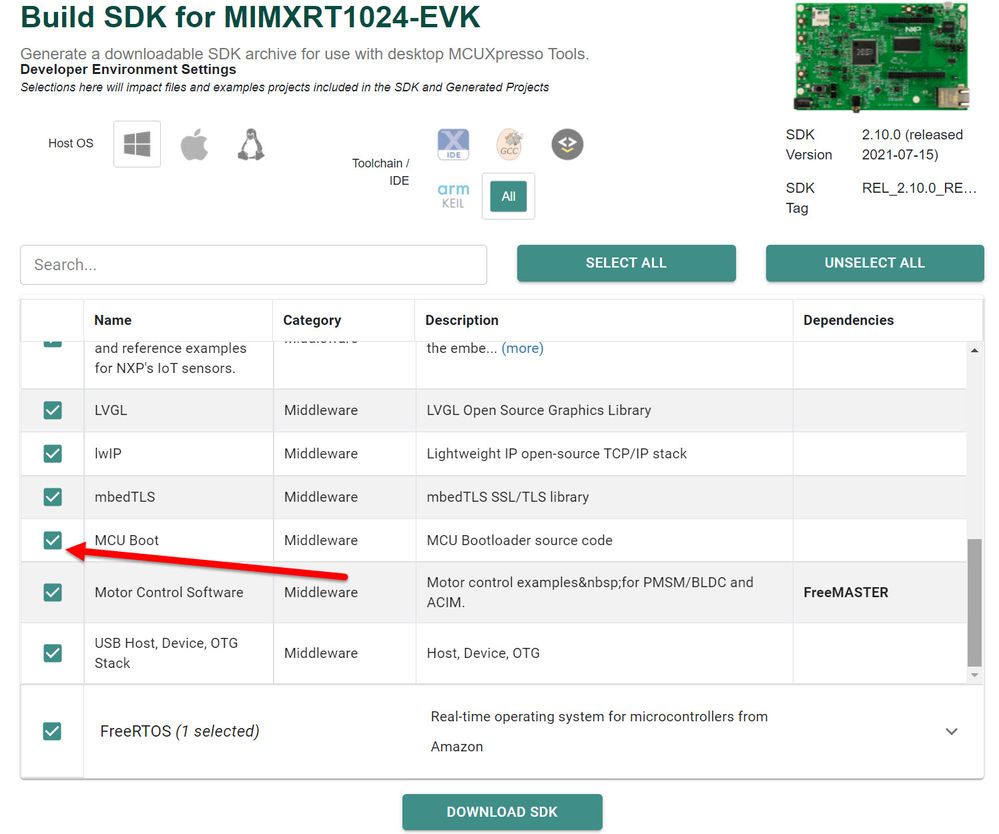Click 'mbedTLS SSL/TLS library' description
Screen dimensions: 999x834
[508, 497]
